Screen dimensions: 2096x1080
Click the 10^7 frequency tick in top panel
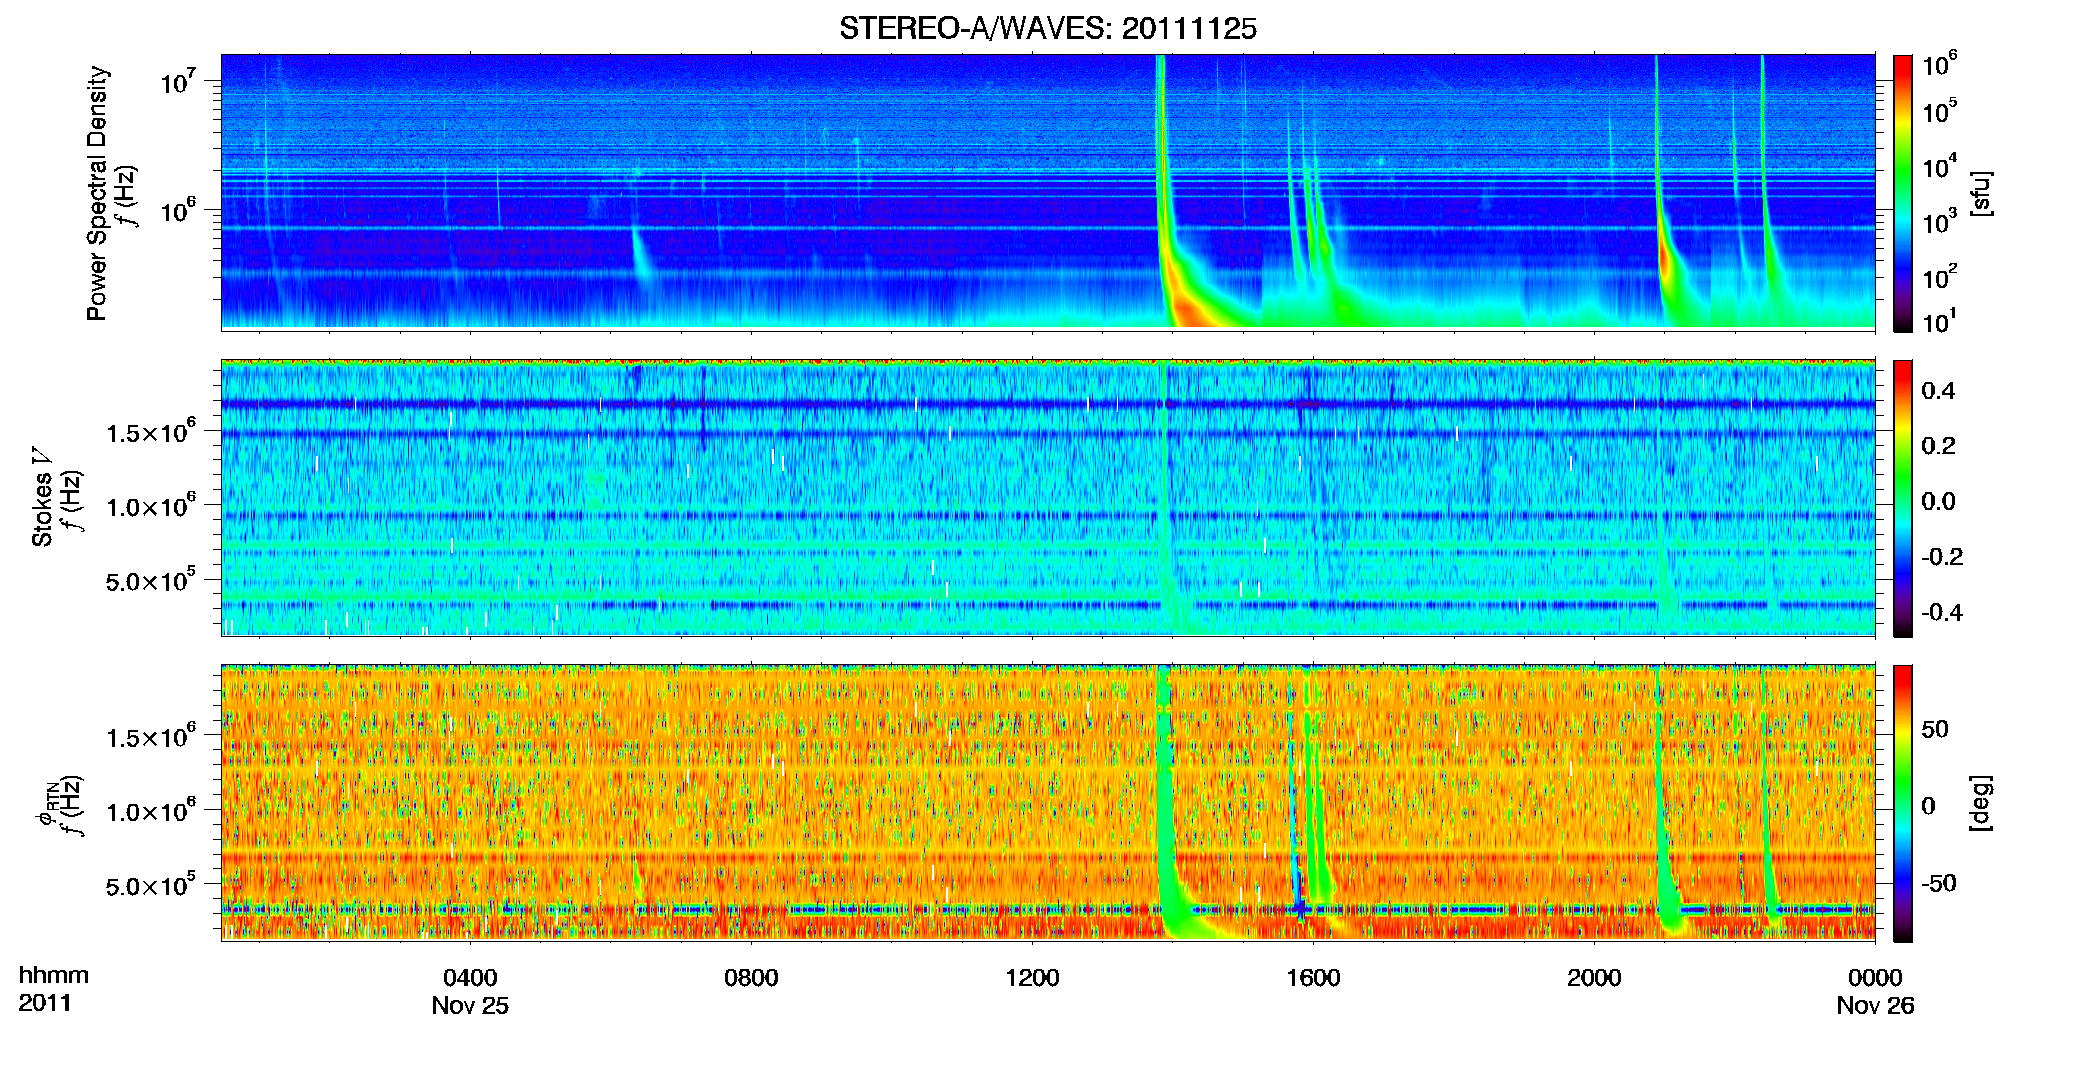180,82
